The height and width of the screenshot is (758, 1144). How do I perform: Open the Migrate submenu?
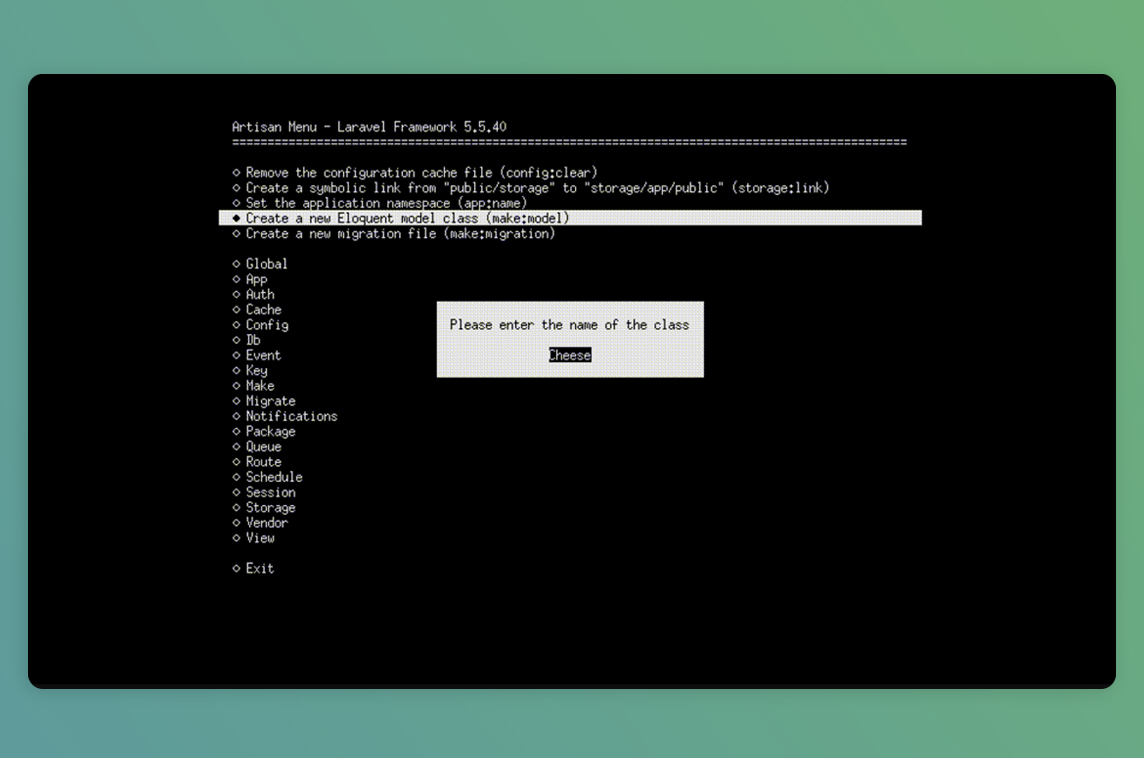click(264, 401)
